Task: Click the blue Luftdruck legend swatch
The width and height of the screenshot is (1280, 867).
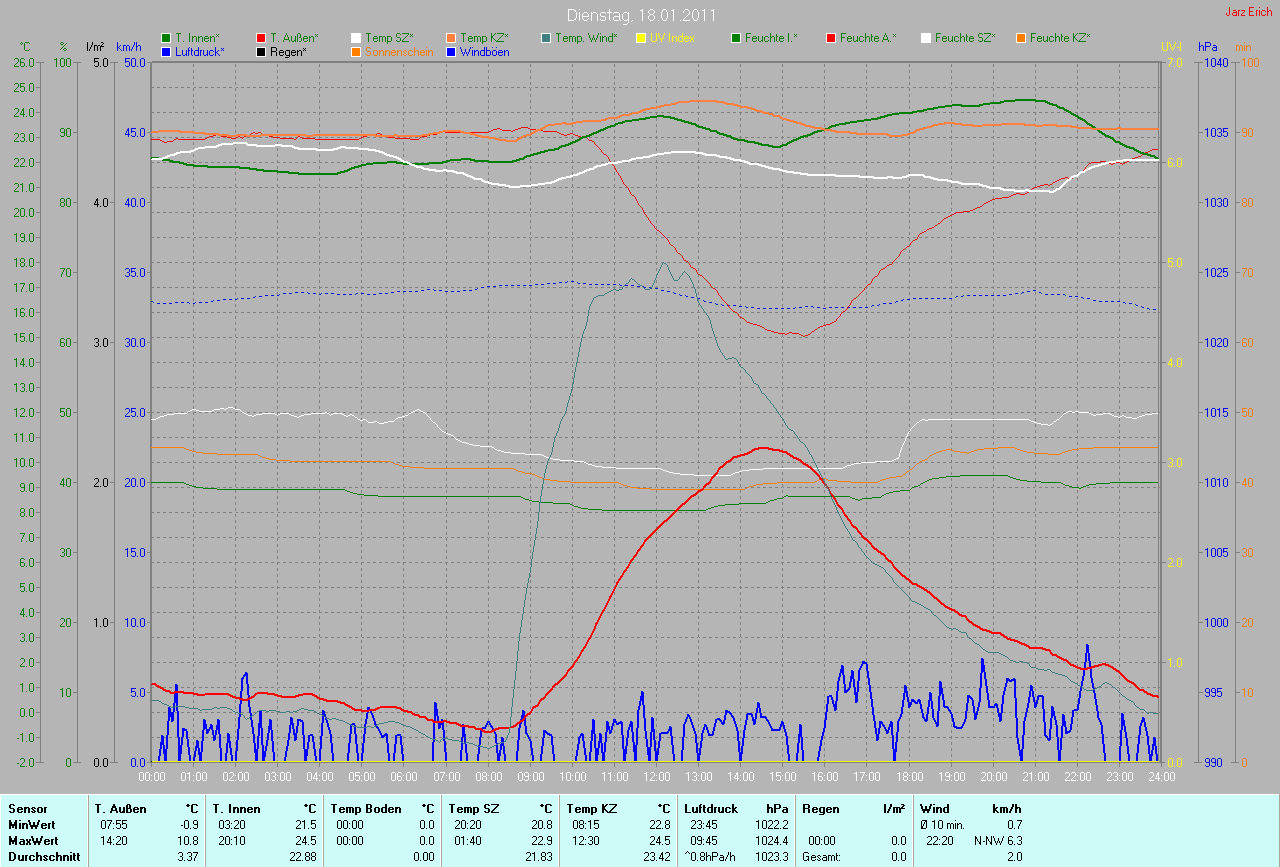Action: pos(166,51)
